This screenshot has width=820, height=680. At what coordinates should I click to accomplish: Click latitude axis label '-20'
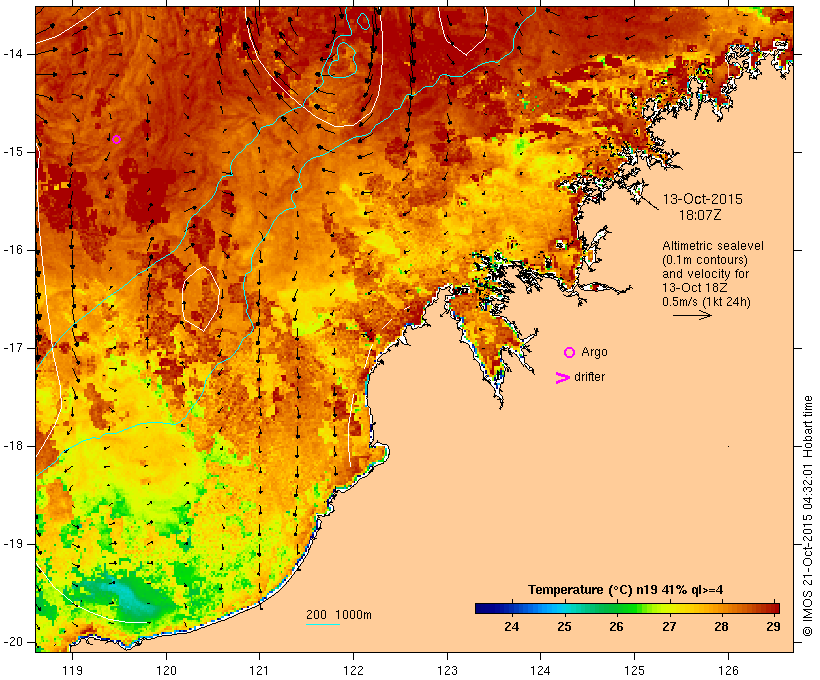[x=12, y=642]
